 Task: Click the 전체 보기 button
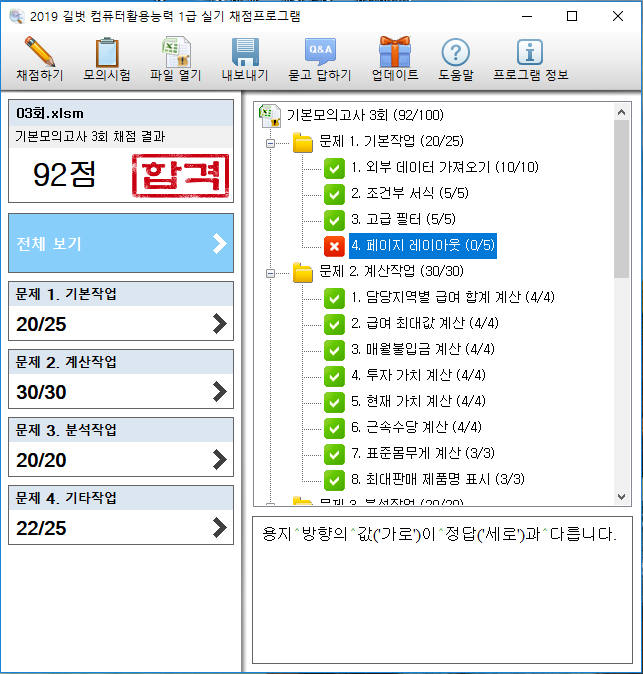coord(121,243)
